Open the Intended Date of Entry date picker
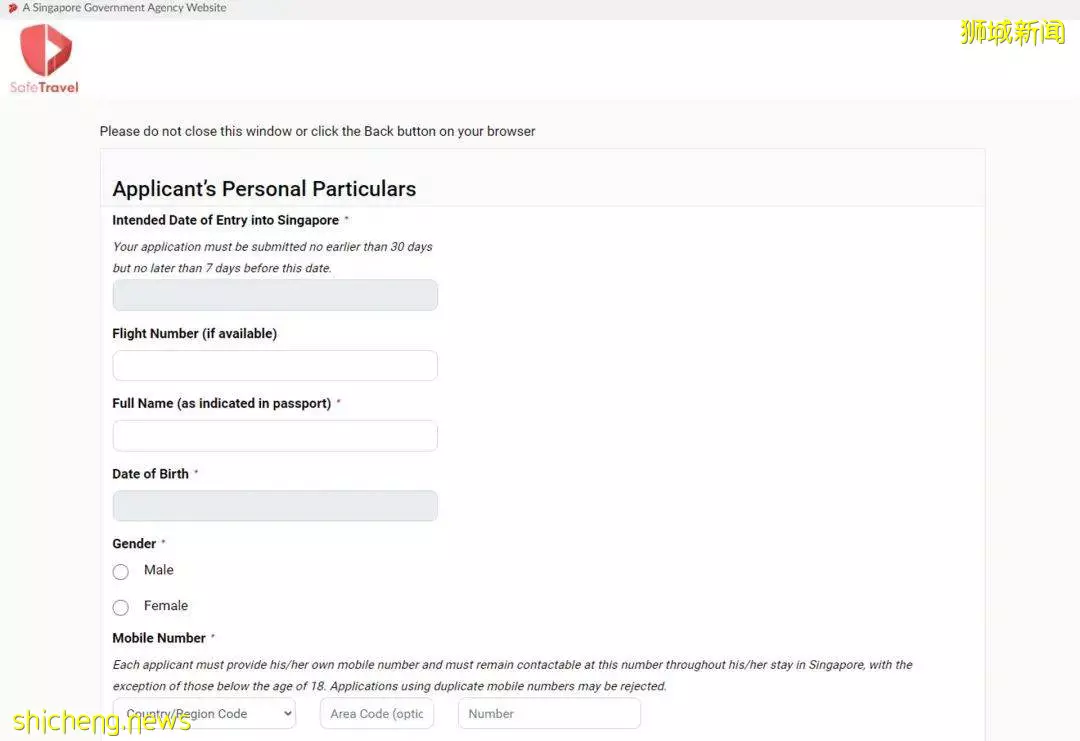Image resolution: width=1080 pixels, height=741 pixels. pyautogui.click(x=275, y=295)
